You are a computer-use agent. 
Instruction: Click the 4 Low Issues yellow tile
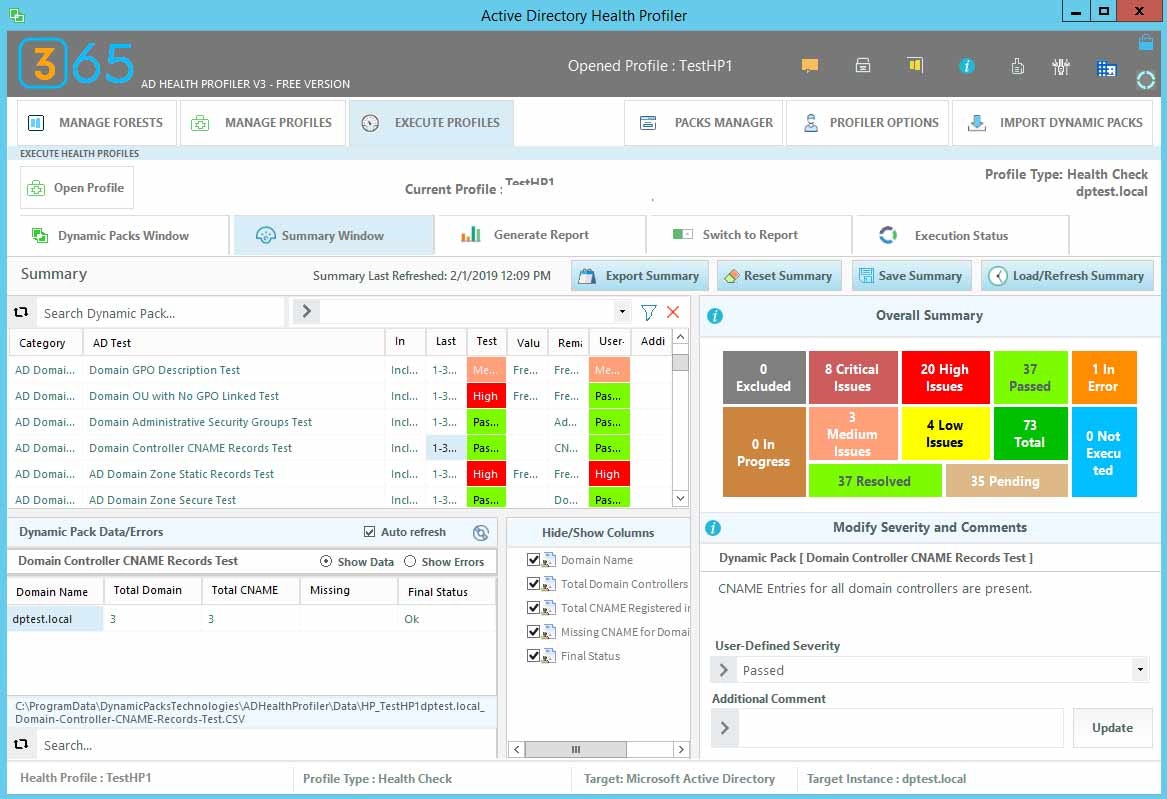(x=945, y=433)
